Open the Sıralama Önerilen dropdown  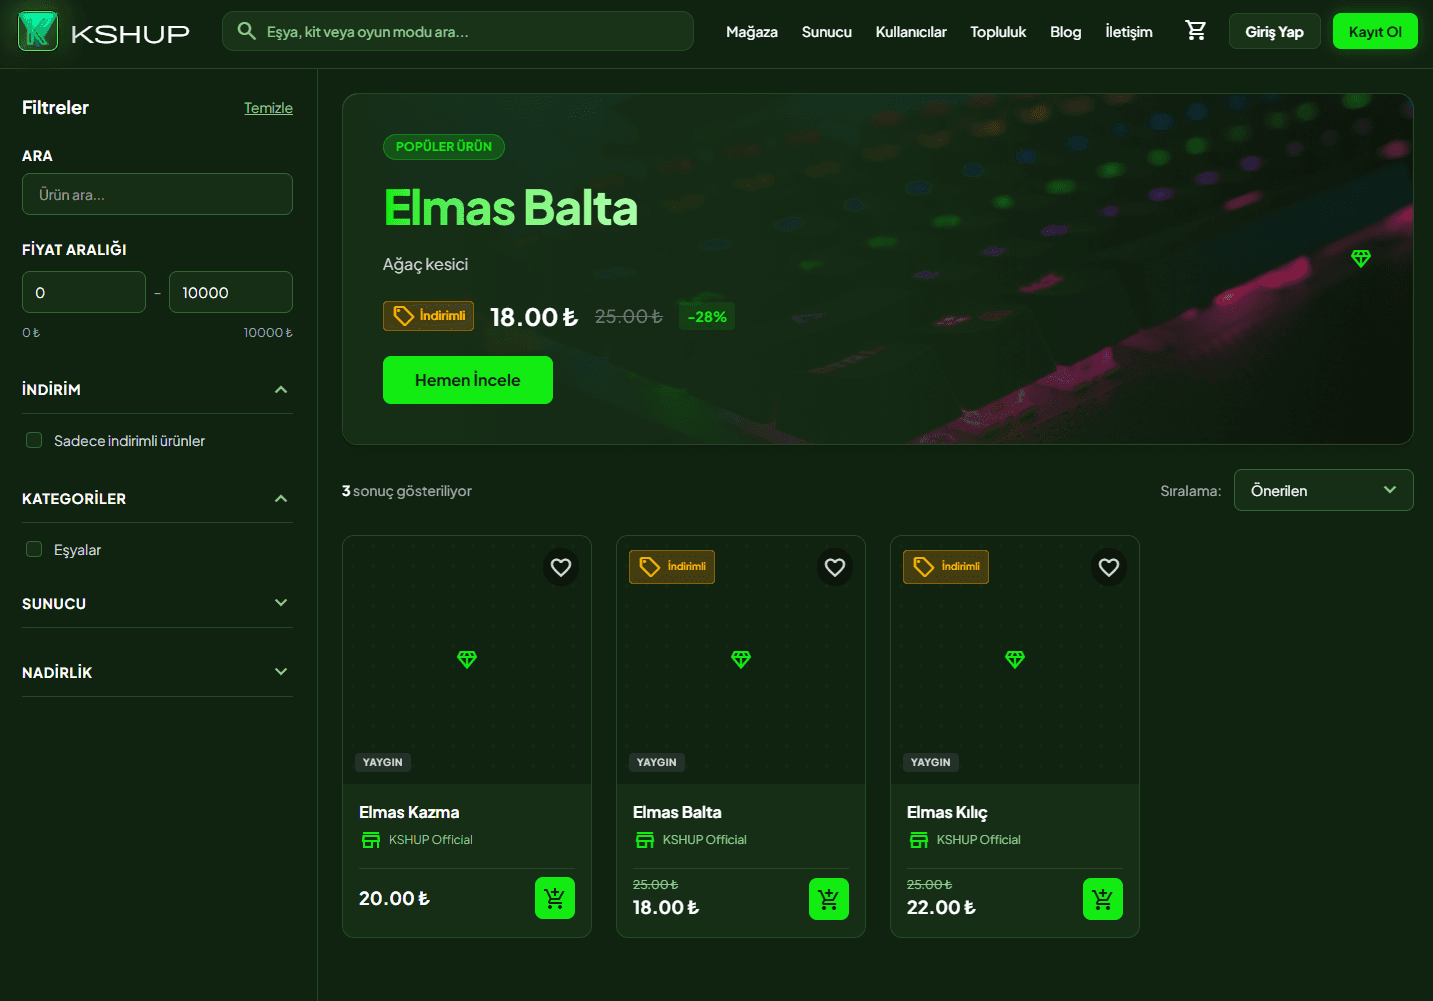pyautogui.click(x=1323, y=490)
